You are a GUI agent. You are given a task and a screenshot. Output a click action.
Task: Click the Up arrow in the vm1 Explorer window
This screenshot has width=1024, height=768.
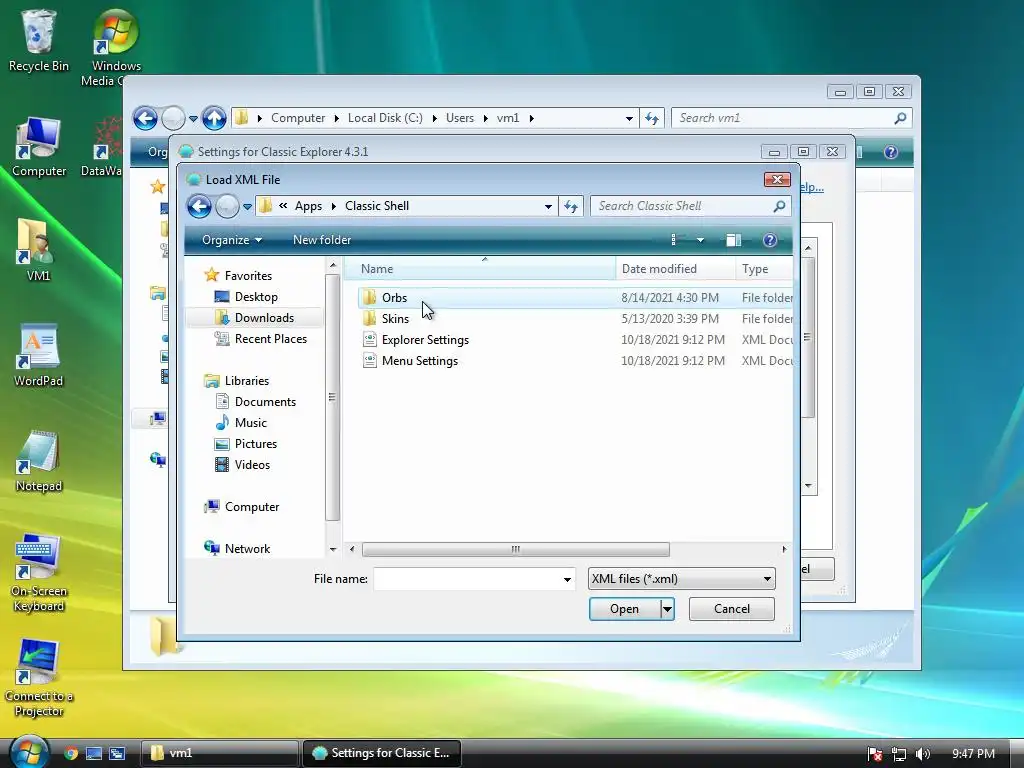[214, 118]
